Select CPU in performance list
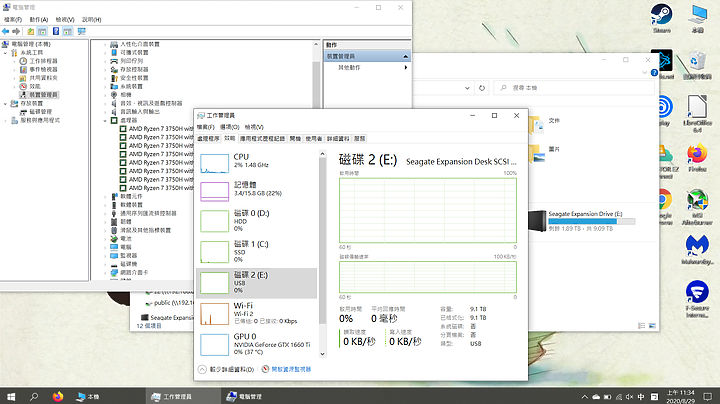Screen dimensions: 720x404 257,163
